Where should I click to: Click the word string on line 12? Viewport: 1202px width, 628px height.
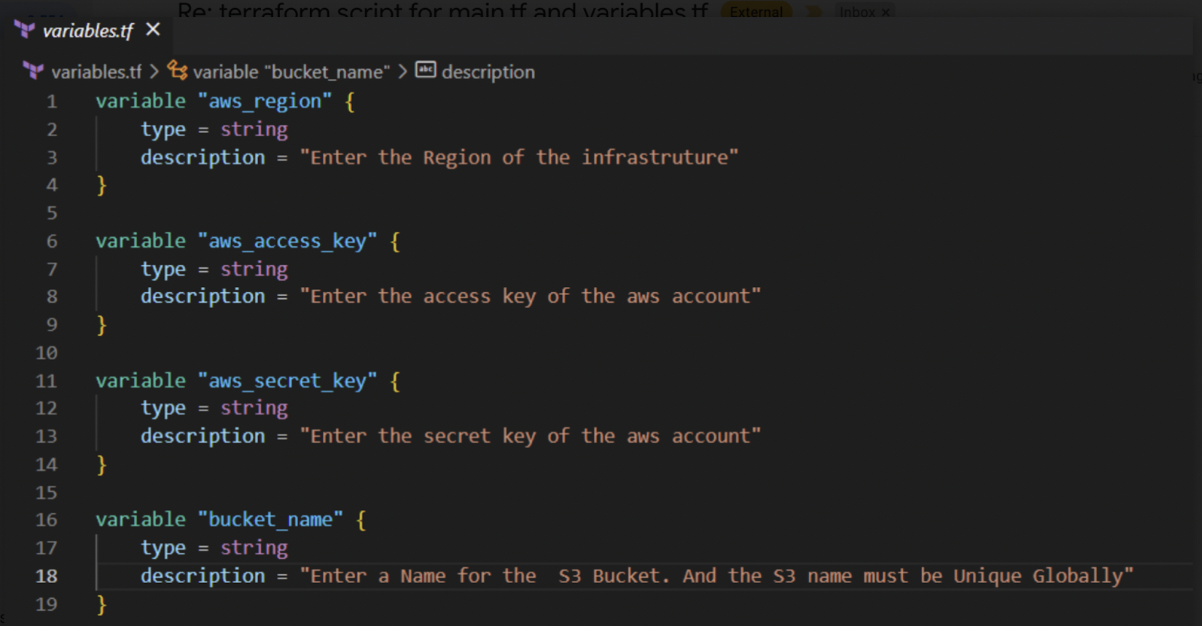point(254,408)
